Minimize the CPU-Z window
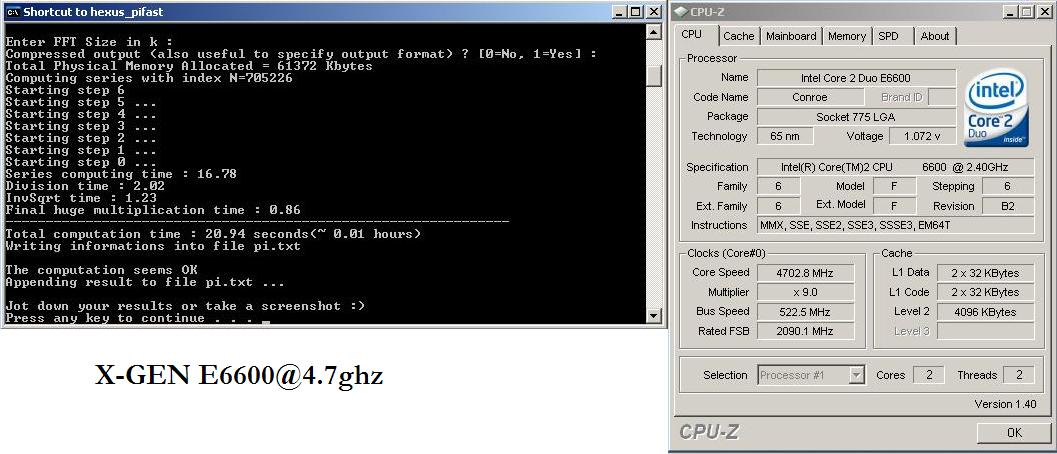Screen dimensions: 1057x454 click(1010, 12)
